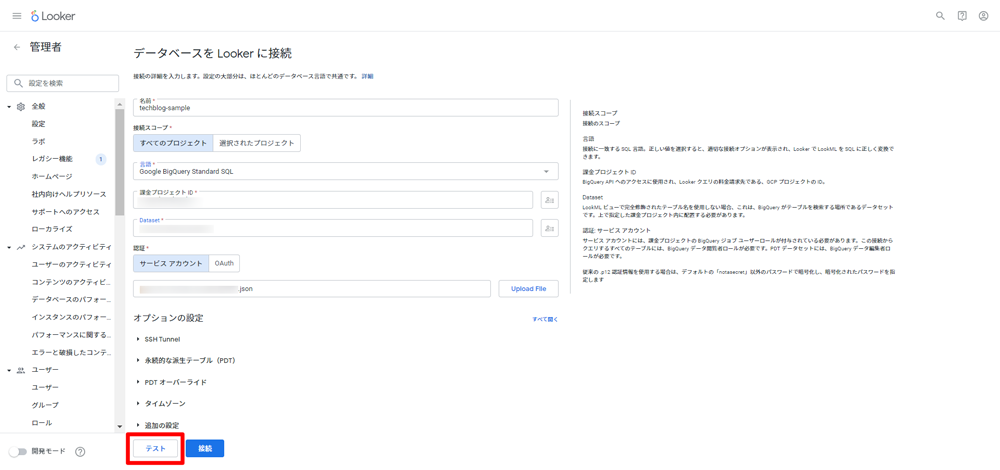This screenshot has width=1000, height=470.
Task: Expand the PDT オーバーライド section
Action: click(174, 382)
